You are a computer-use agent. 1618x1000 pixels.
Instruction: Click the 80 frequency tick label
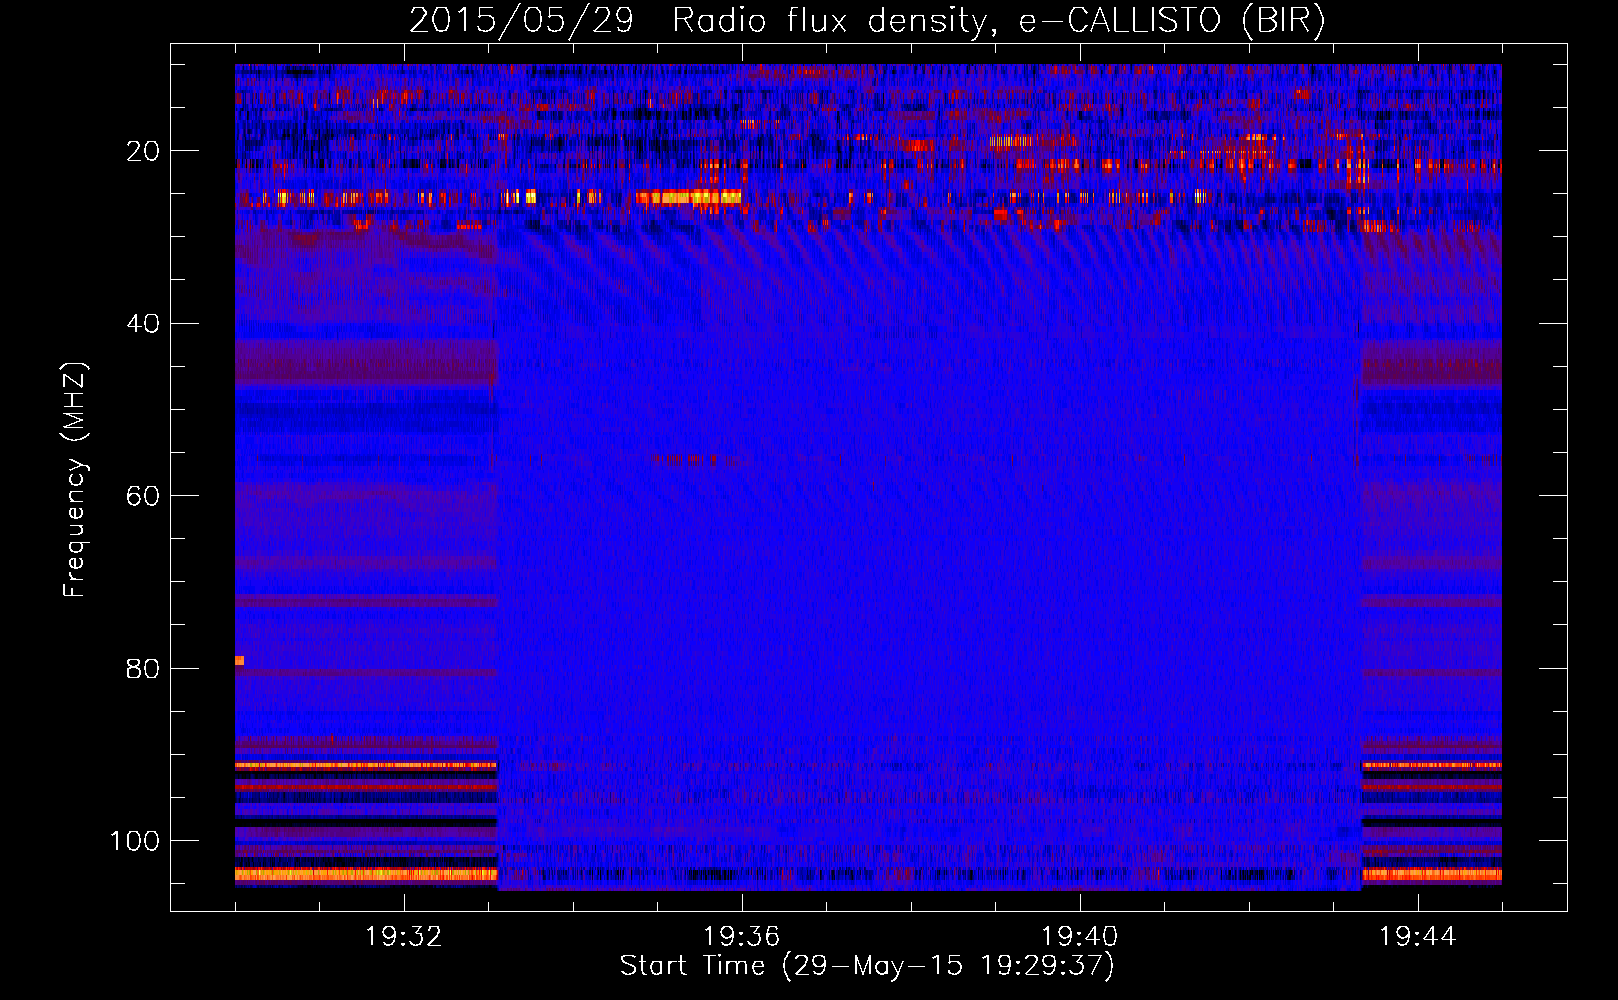click(x=143, y=668)
